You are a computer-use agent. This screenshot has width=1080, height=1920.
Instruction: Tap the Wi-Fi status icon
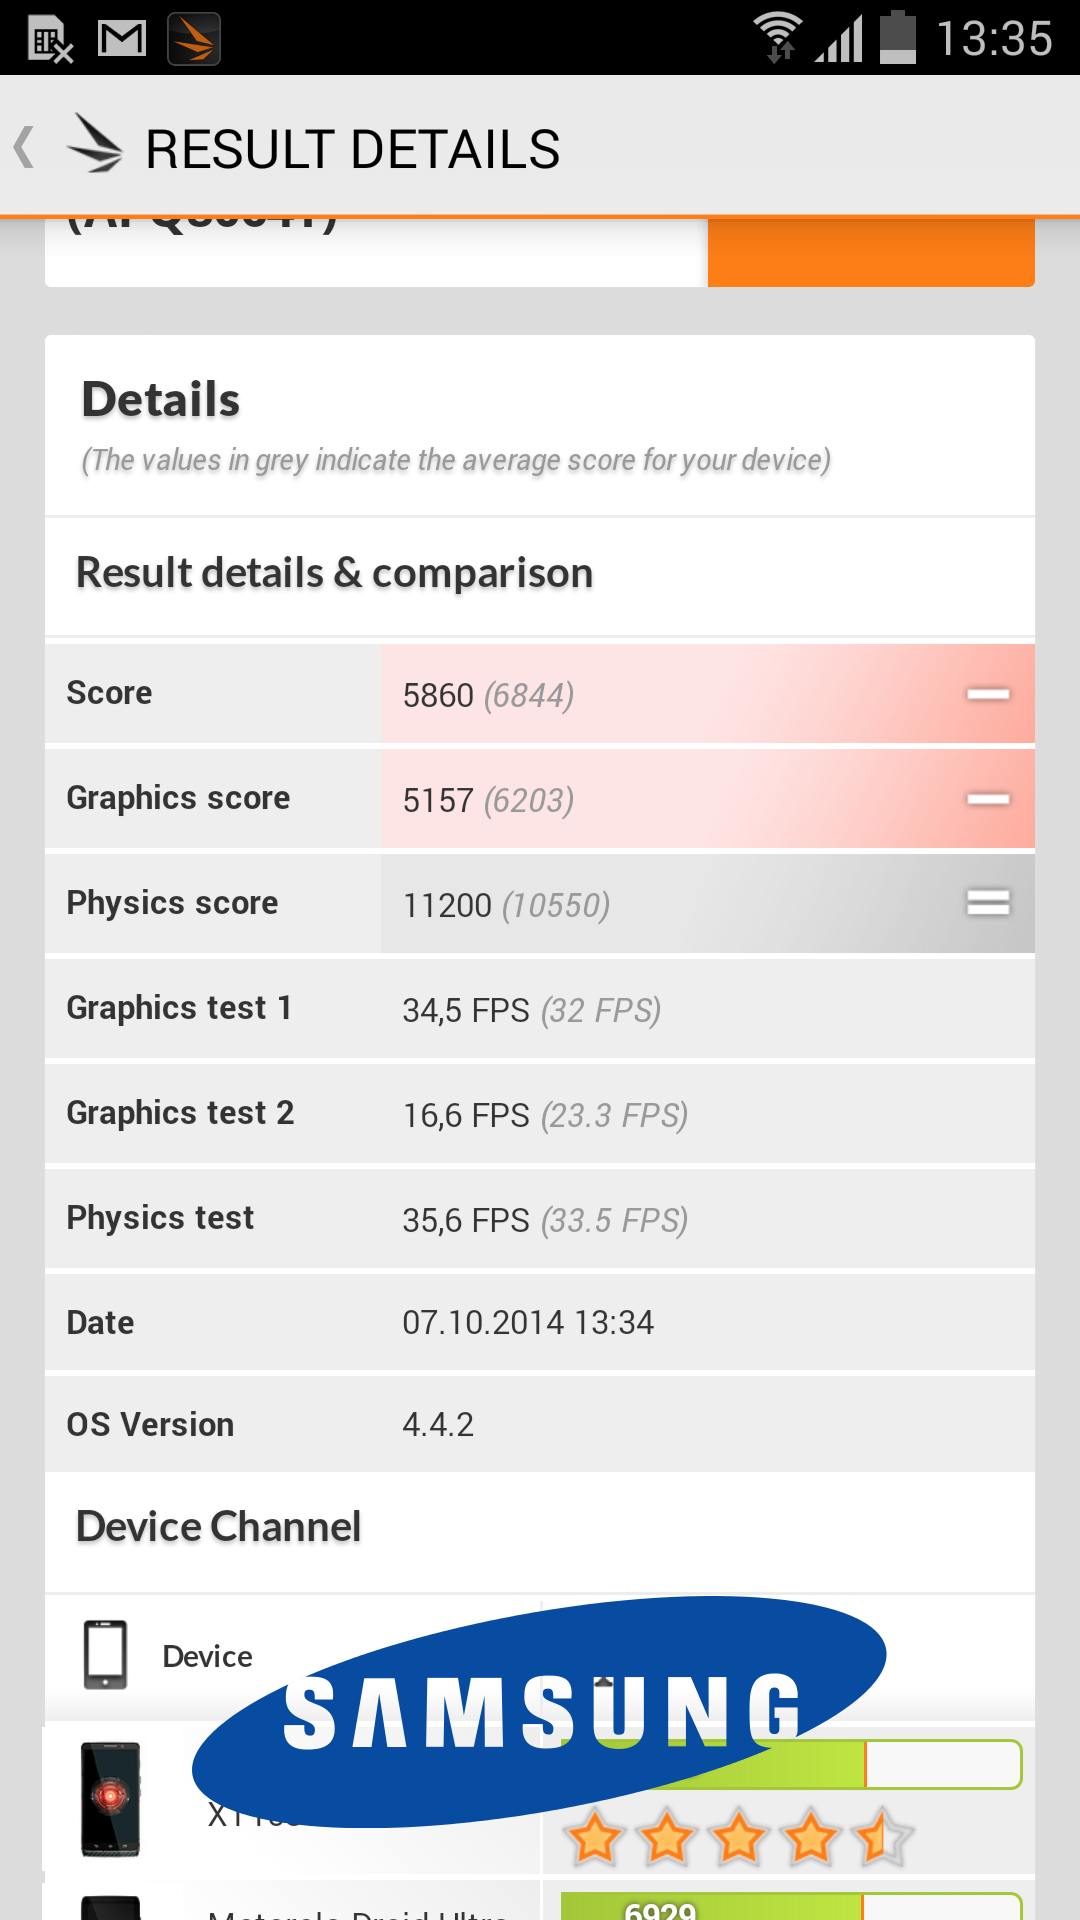(778, 38)
